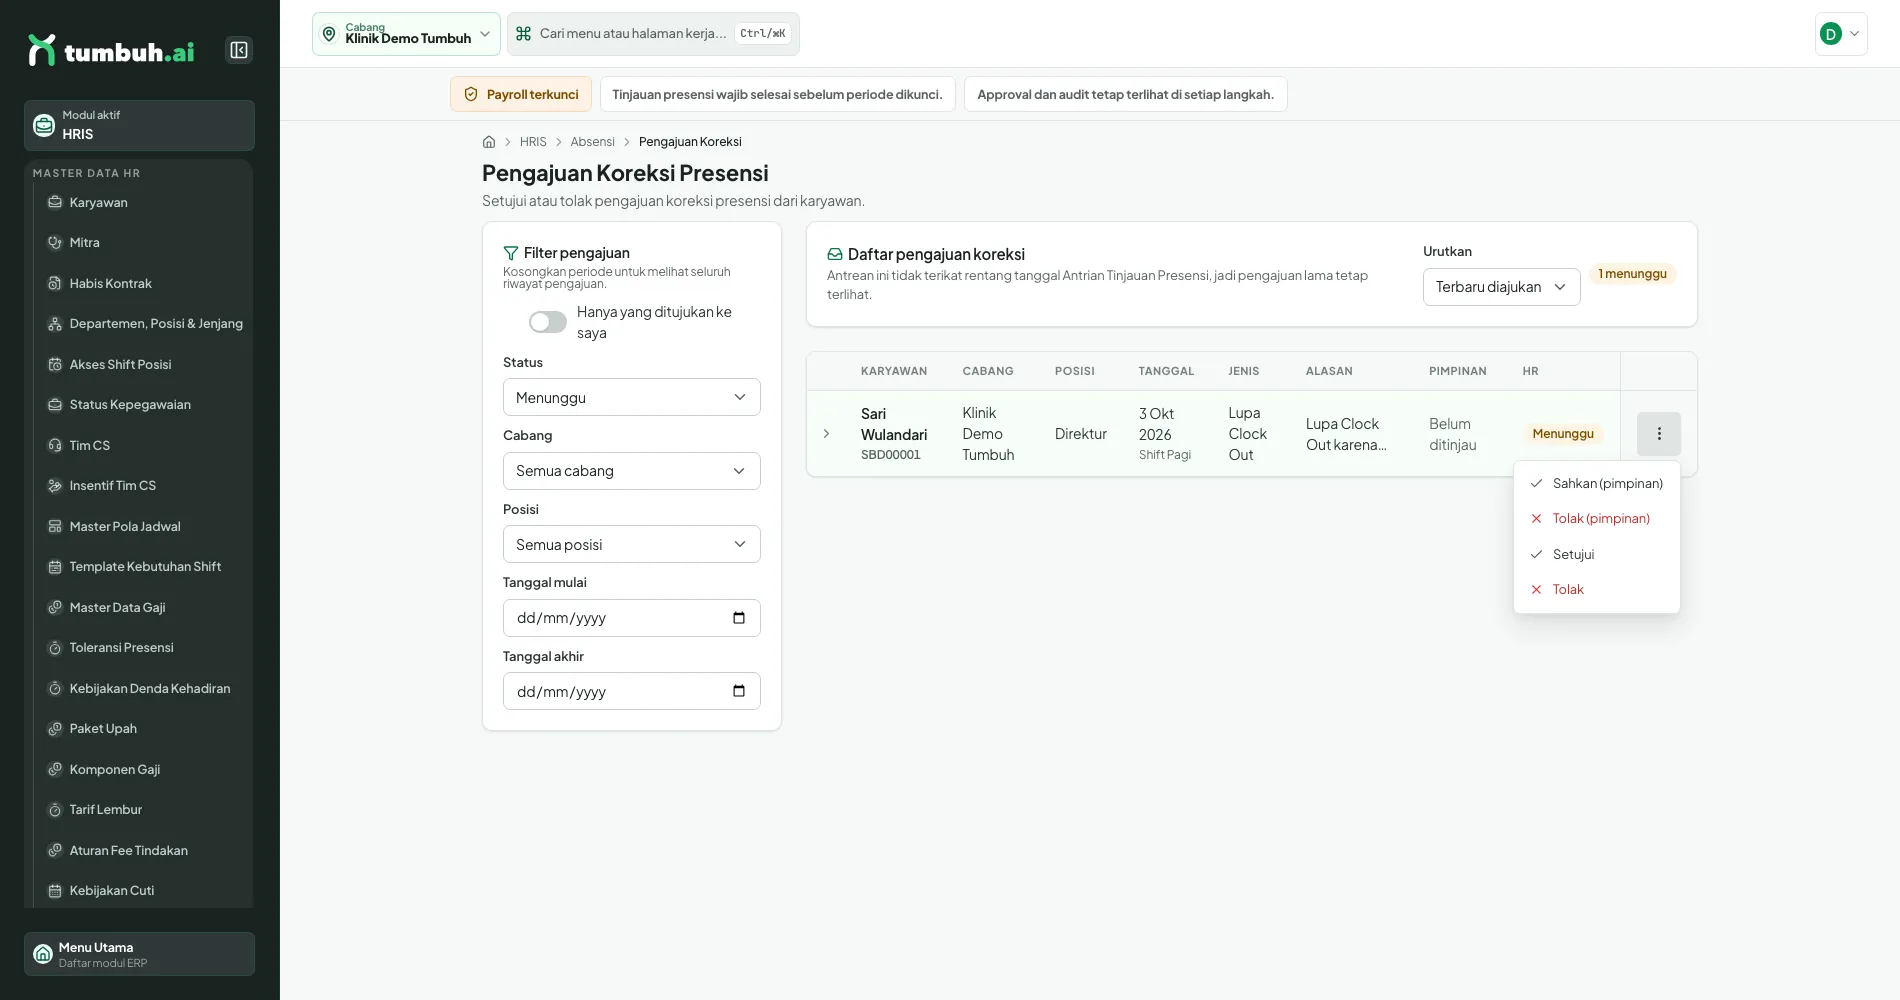Click the Klinik Demo Tumbuh table cell
The width and height of the screenshot is (1900, 1000).
pos(988,434)
